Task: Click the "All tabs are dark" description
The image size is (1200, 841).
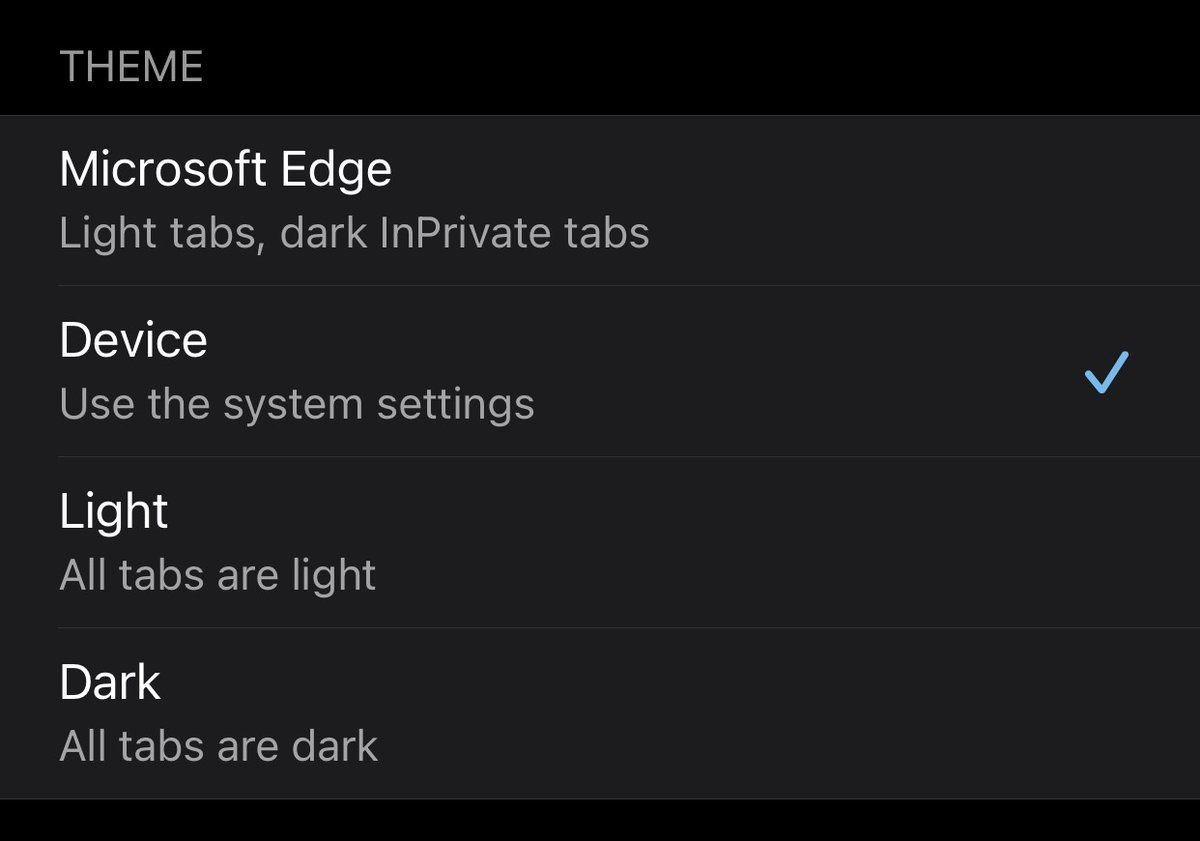Action: [x=218, y=747]
